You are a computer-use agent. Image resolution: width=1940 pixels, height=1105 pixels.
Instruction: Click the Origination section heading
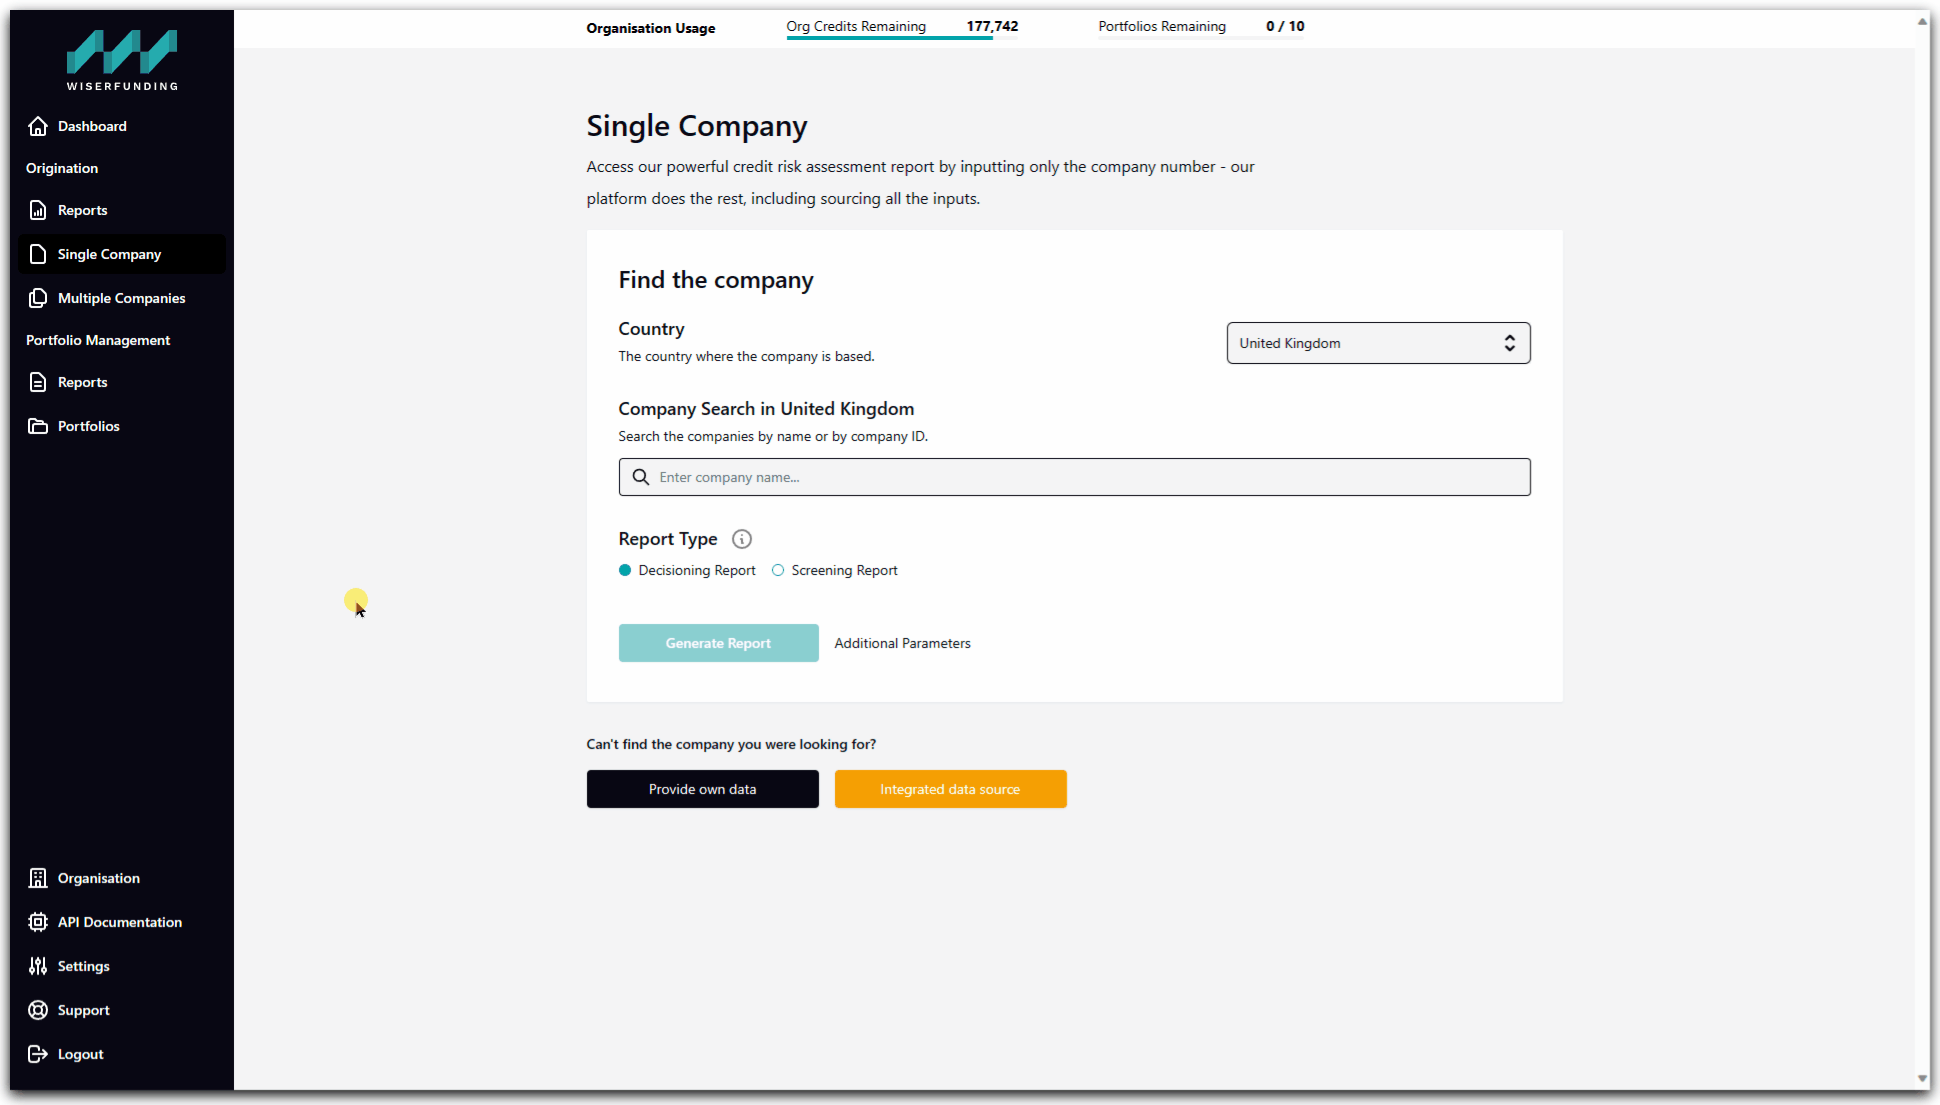[x=62, y=168]
